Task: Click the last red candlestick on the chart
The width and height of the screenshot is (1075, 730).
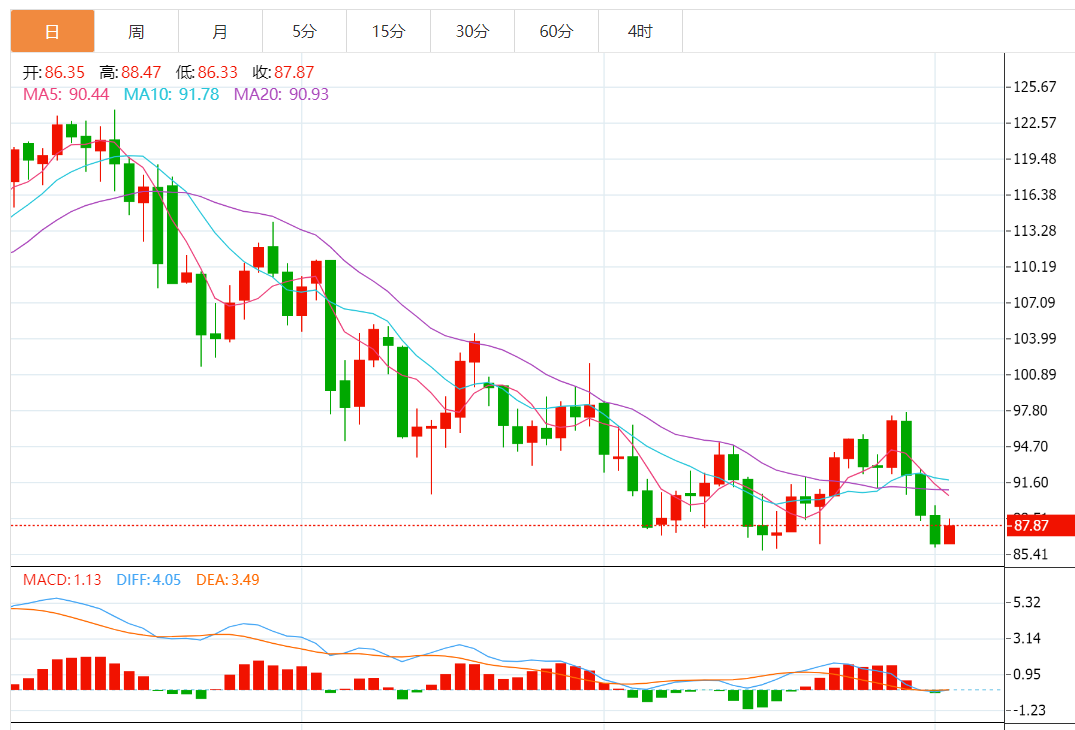Action: 950,534
